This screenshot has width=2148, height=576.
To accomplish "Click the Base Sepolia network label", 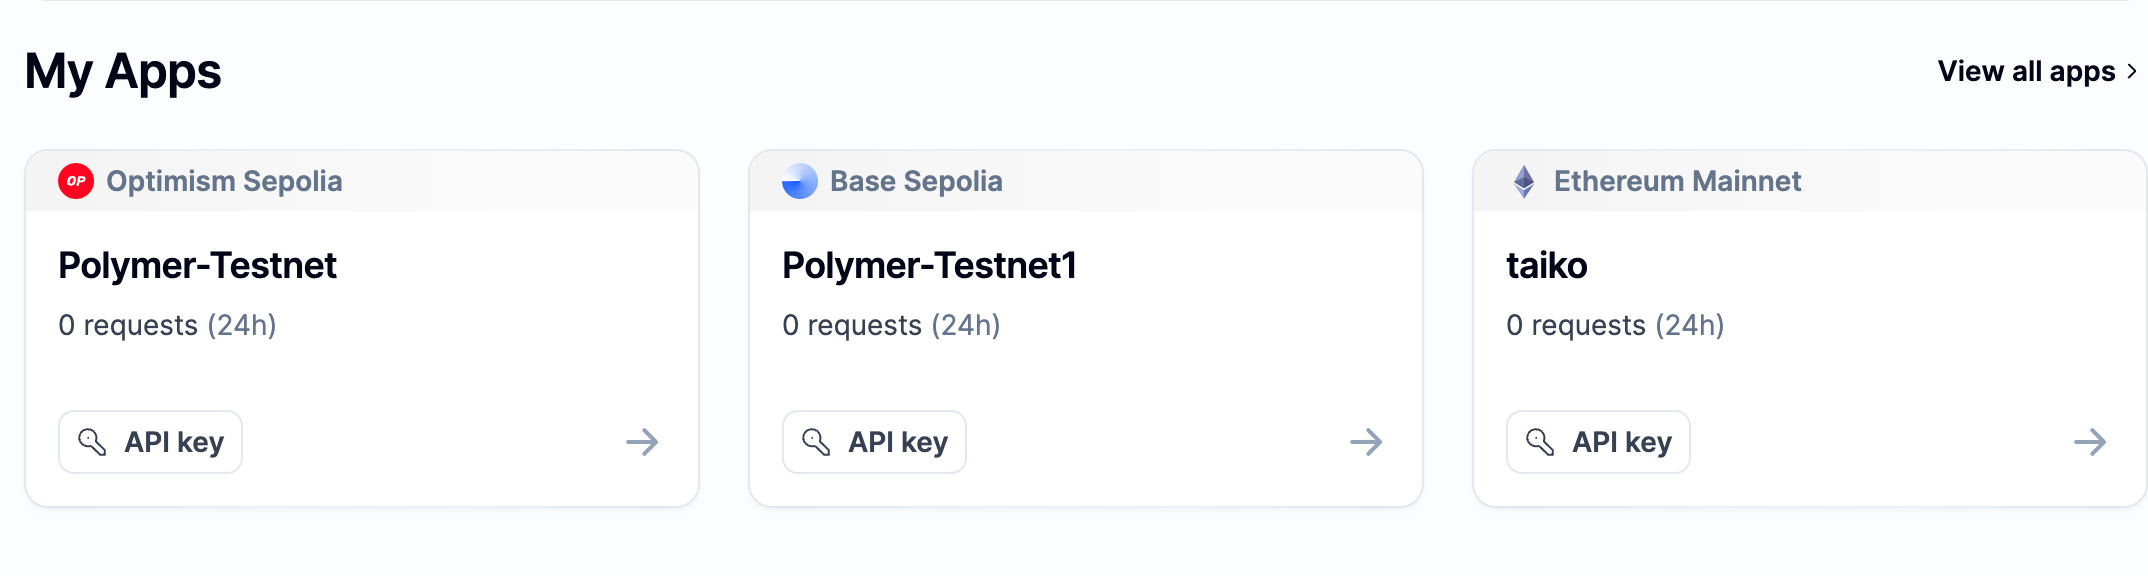I will pyautogui.click(x=916, y=181).
